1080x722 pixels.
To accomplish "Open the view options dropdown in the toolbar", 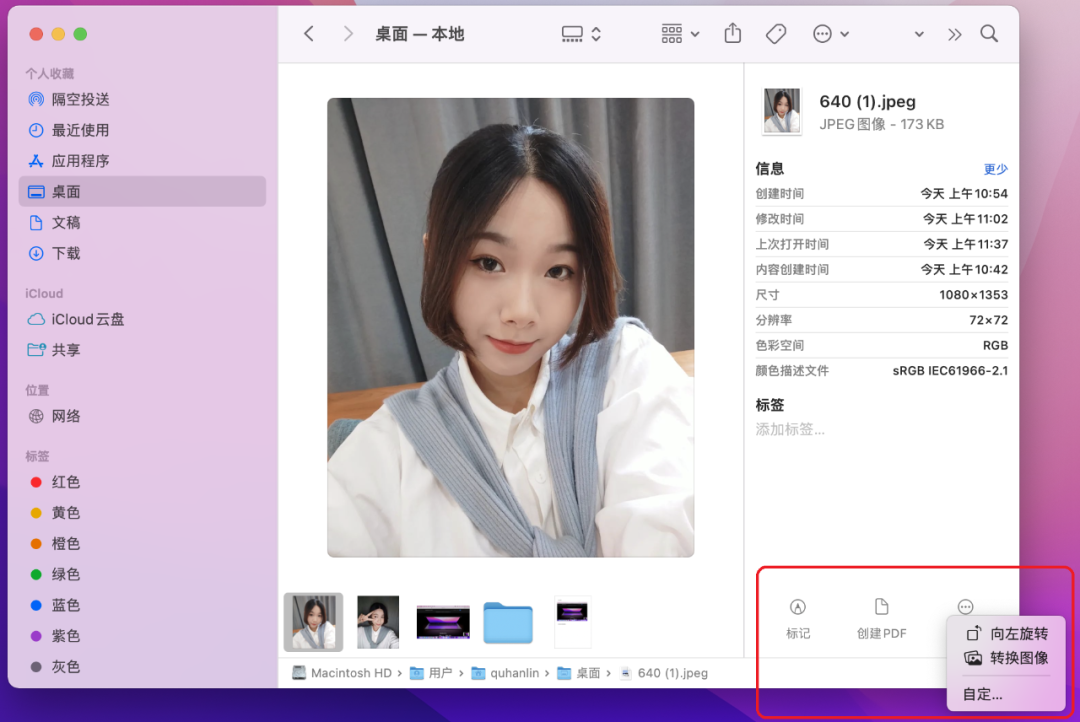I will [x=580, y=33].
